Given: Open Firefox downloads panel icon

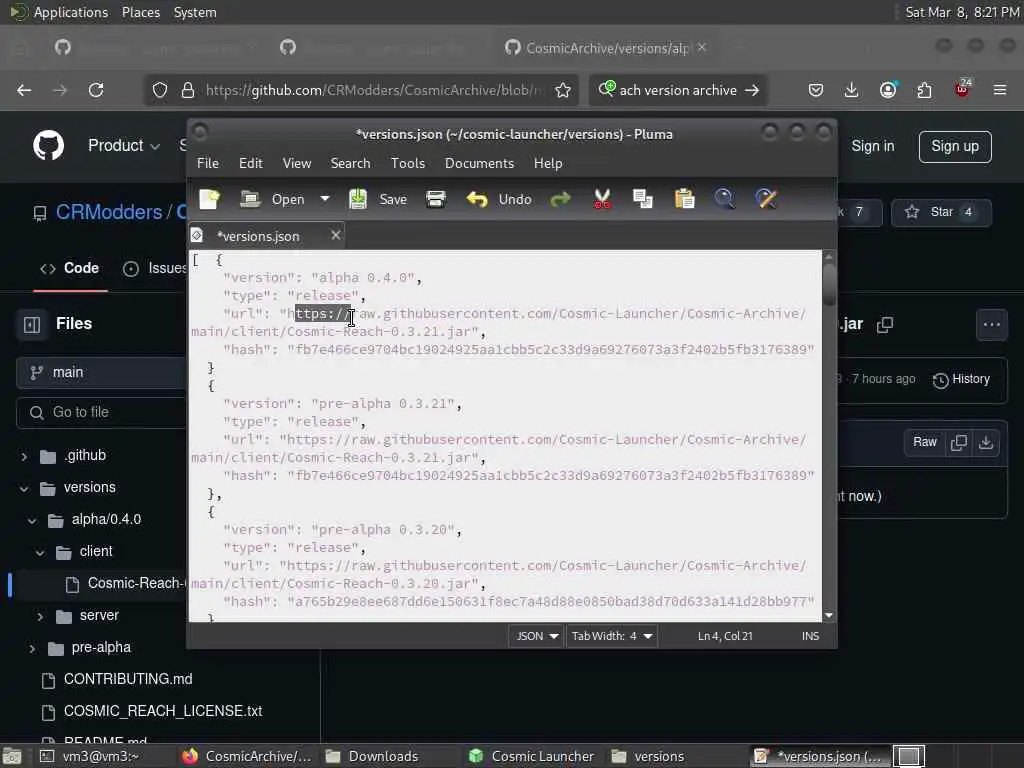Looking at the screenshot, I should (x=851, y=90).
